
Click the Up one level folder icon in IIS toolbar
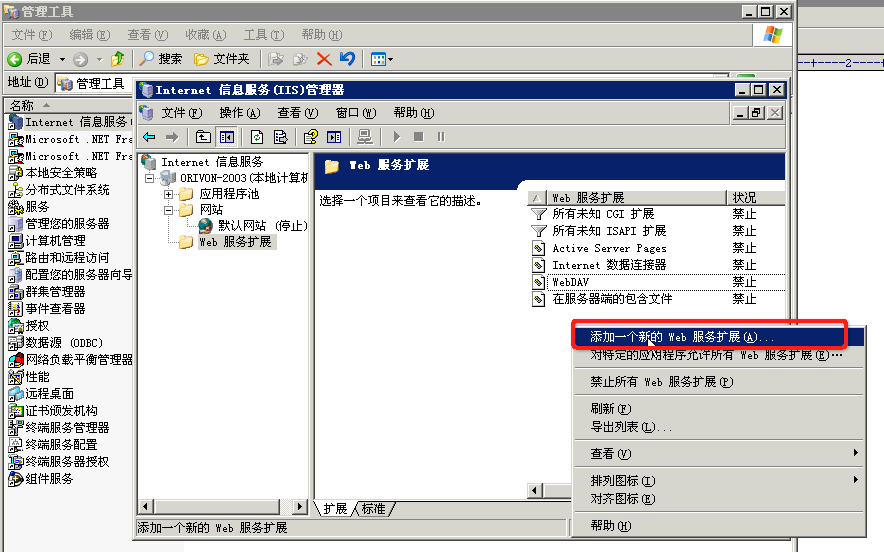(204, 137)
